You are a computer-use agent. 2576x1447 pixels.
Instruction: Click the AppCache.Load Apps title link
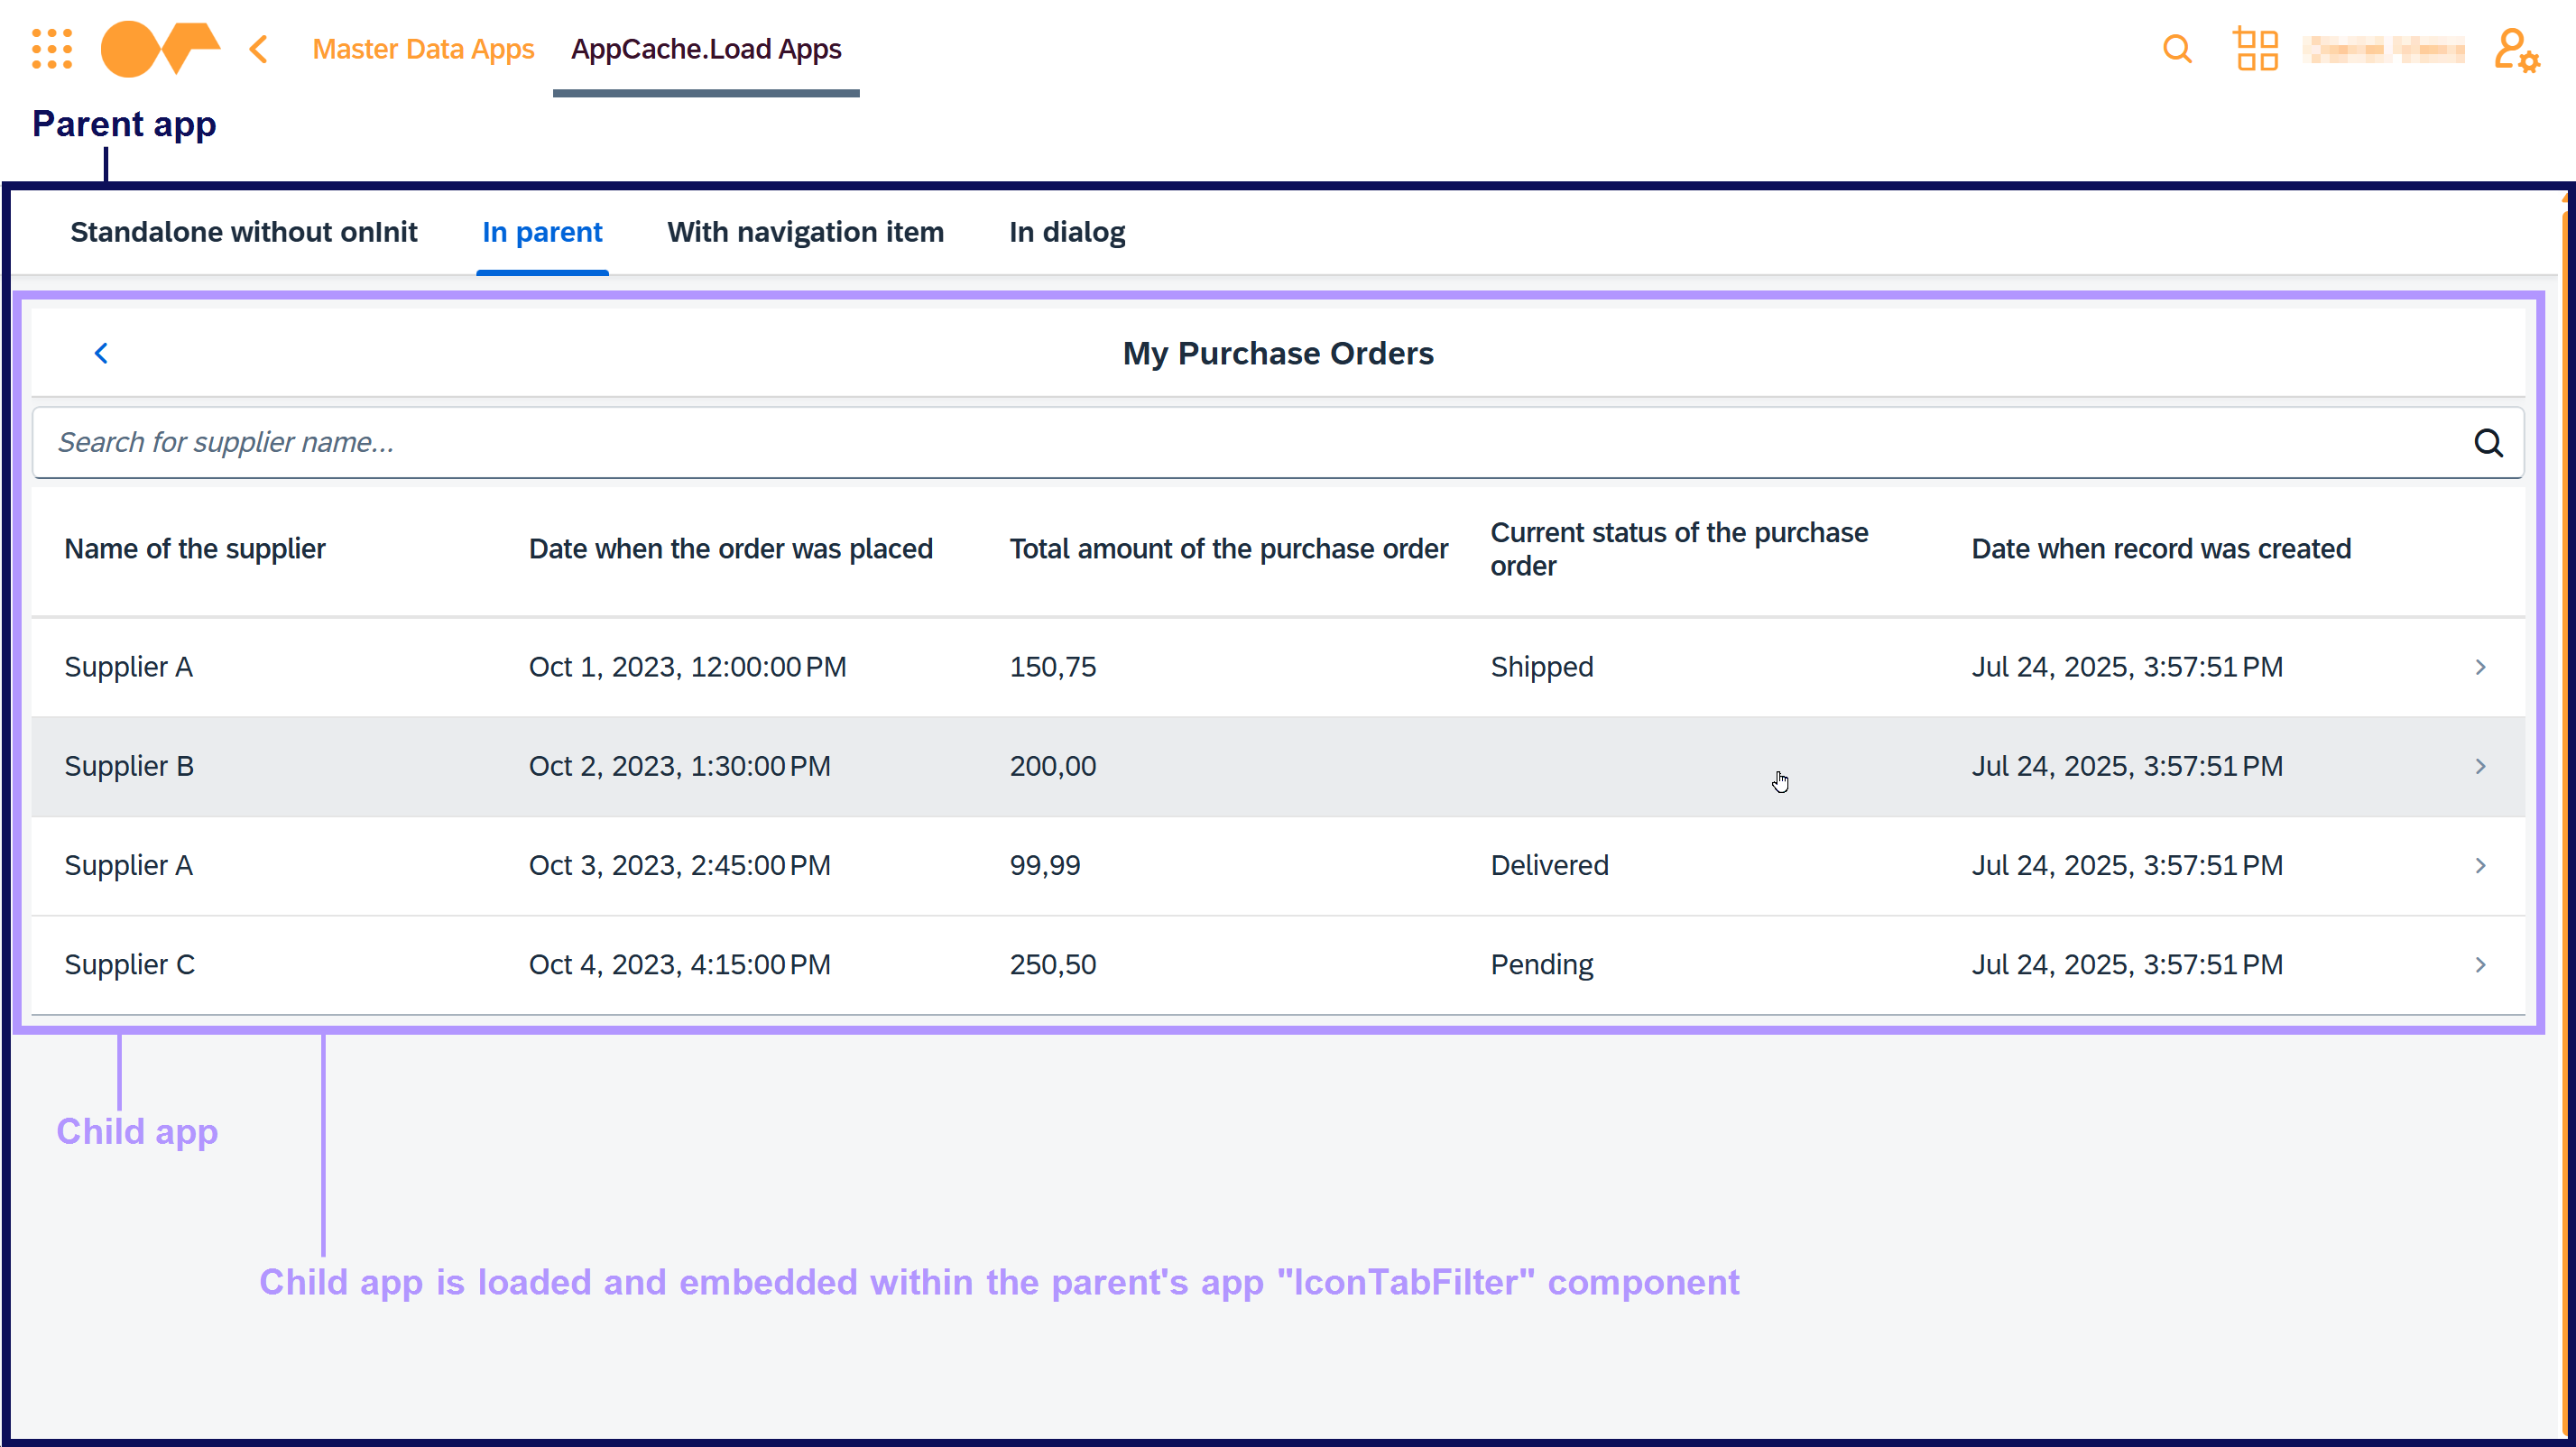[706, 48]
